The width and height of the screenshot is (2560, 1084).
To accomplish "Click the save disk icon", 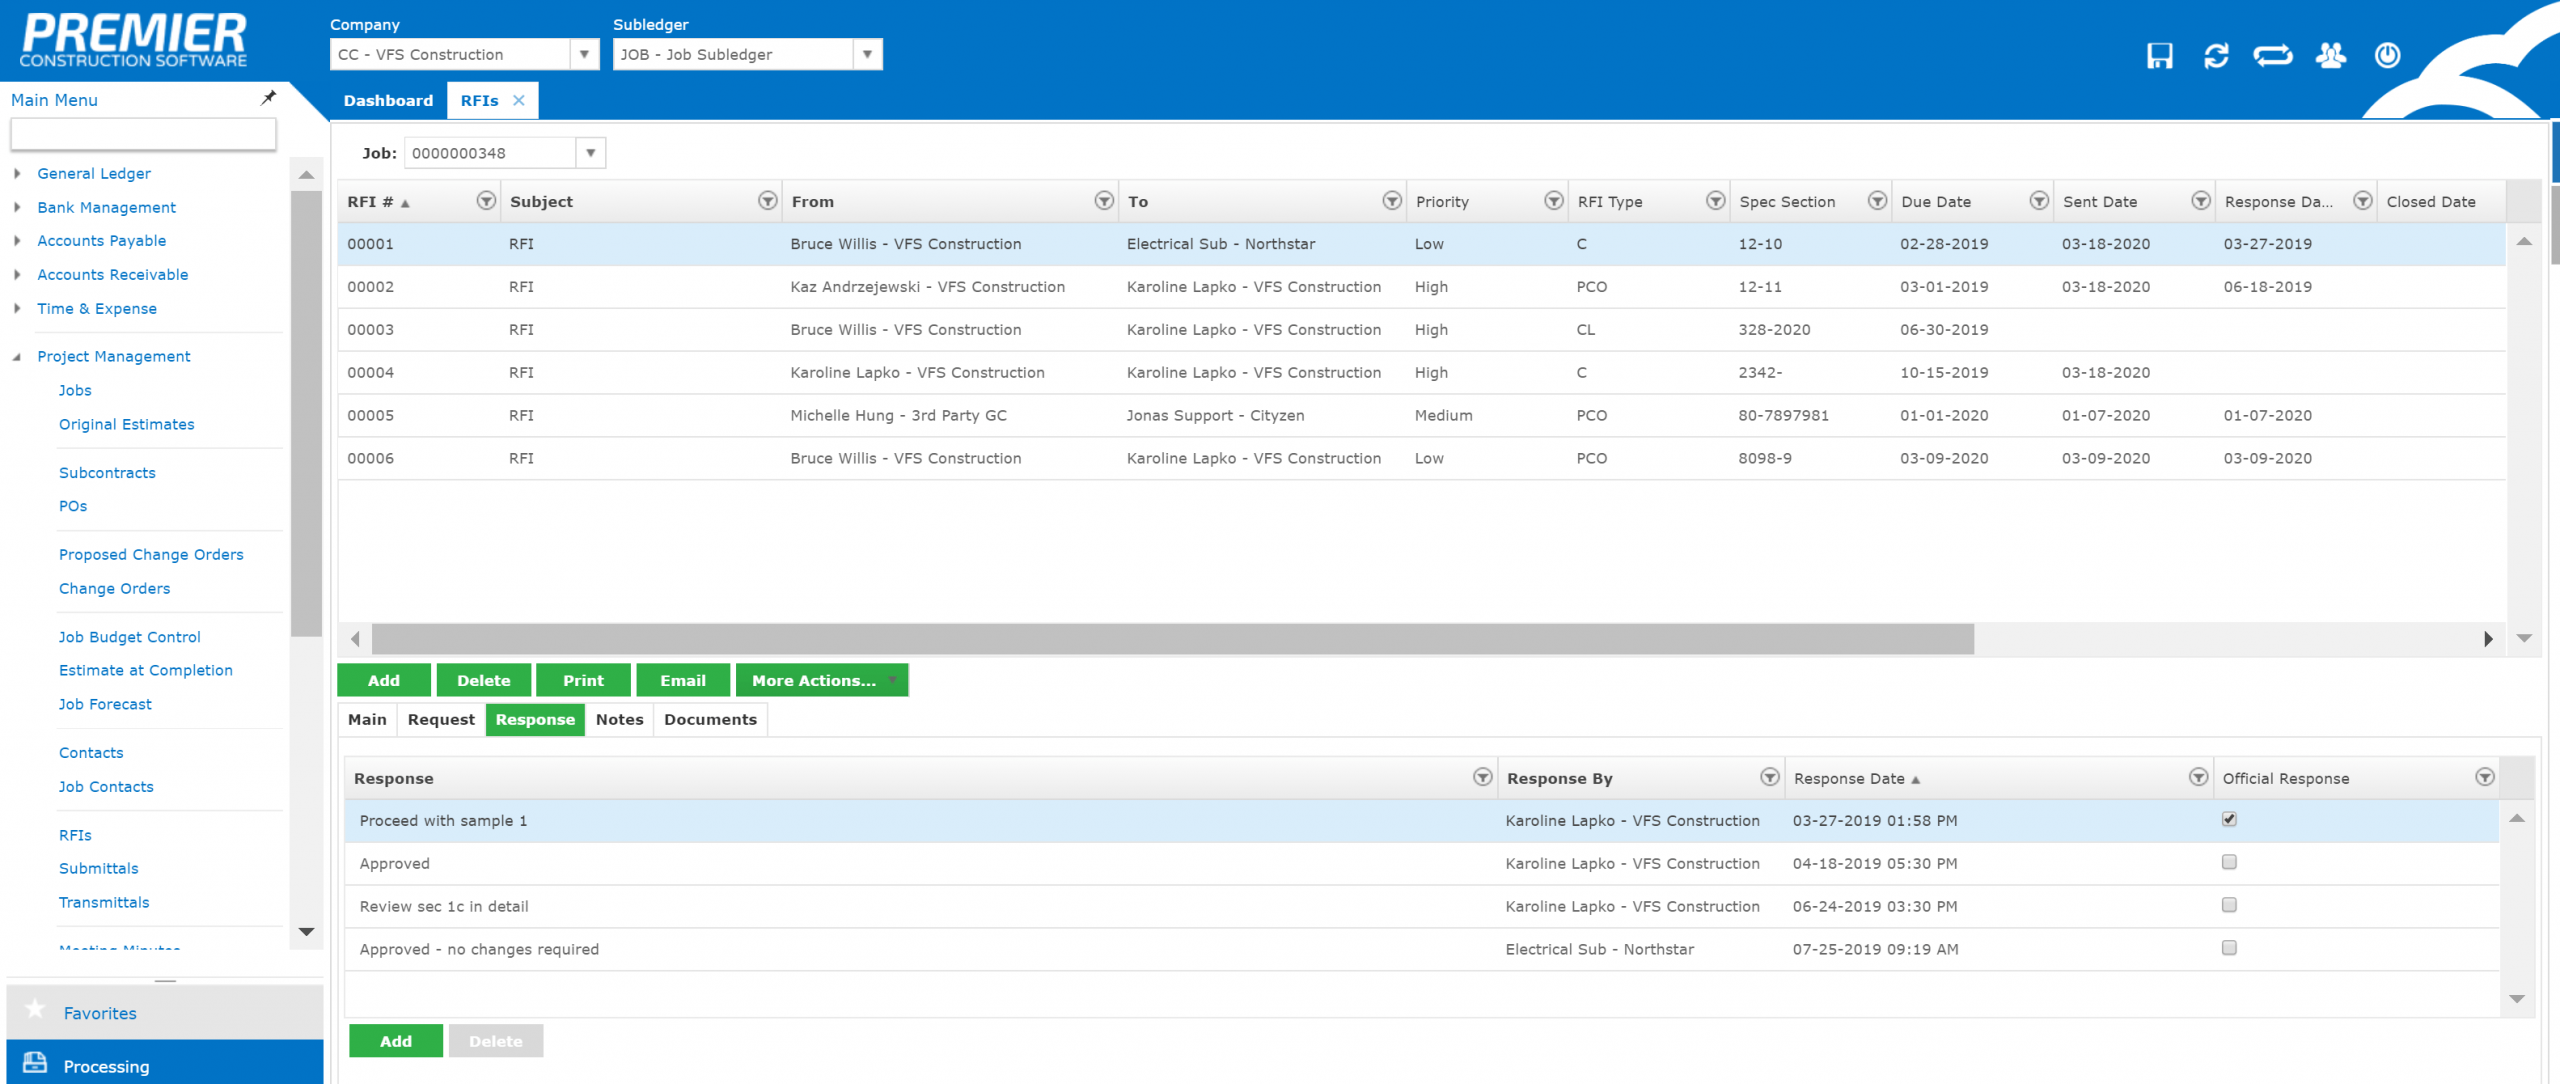I will (x=2159, y=56).
